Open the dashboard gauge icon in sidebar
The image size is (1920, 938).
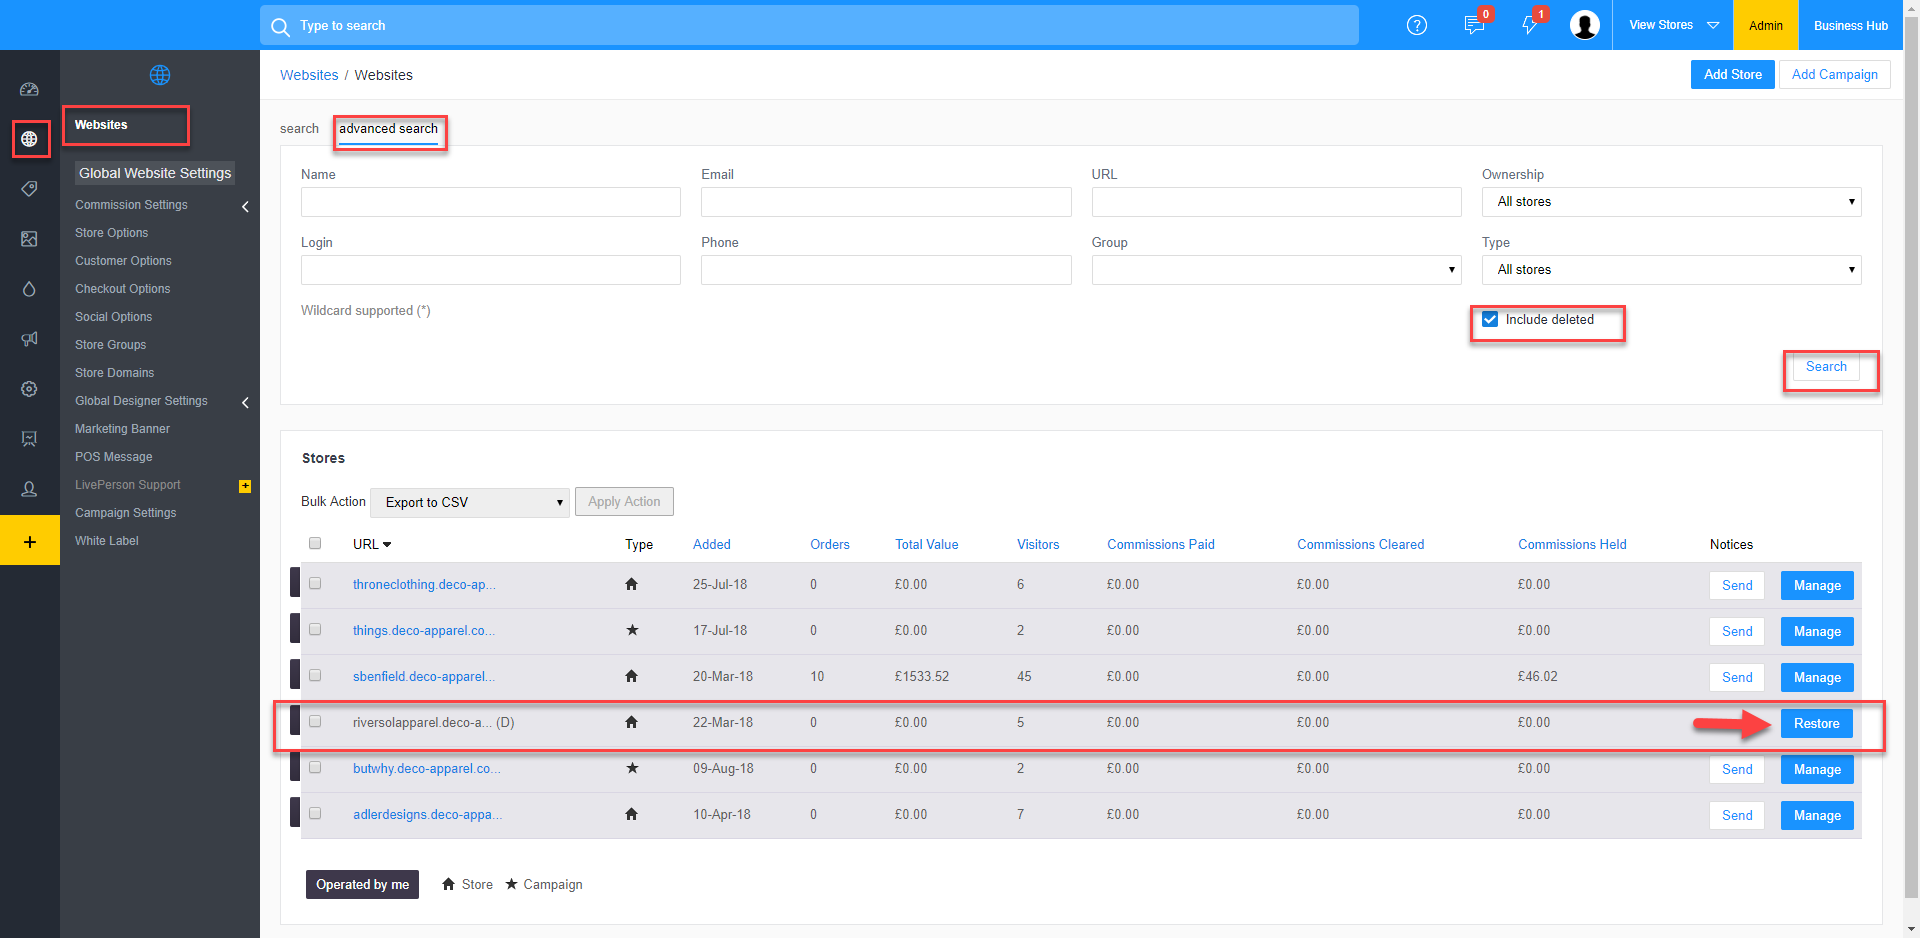[x=29, y=89]
